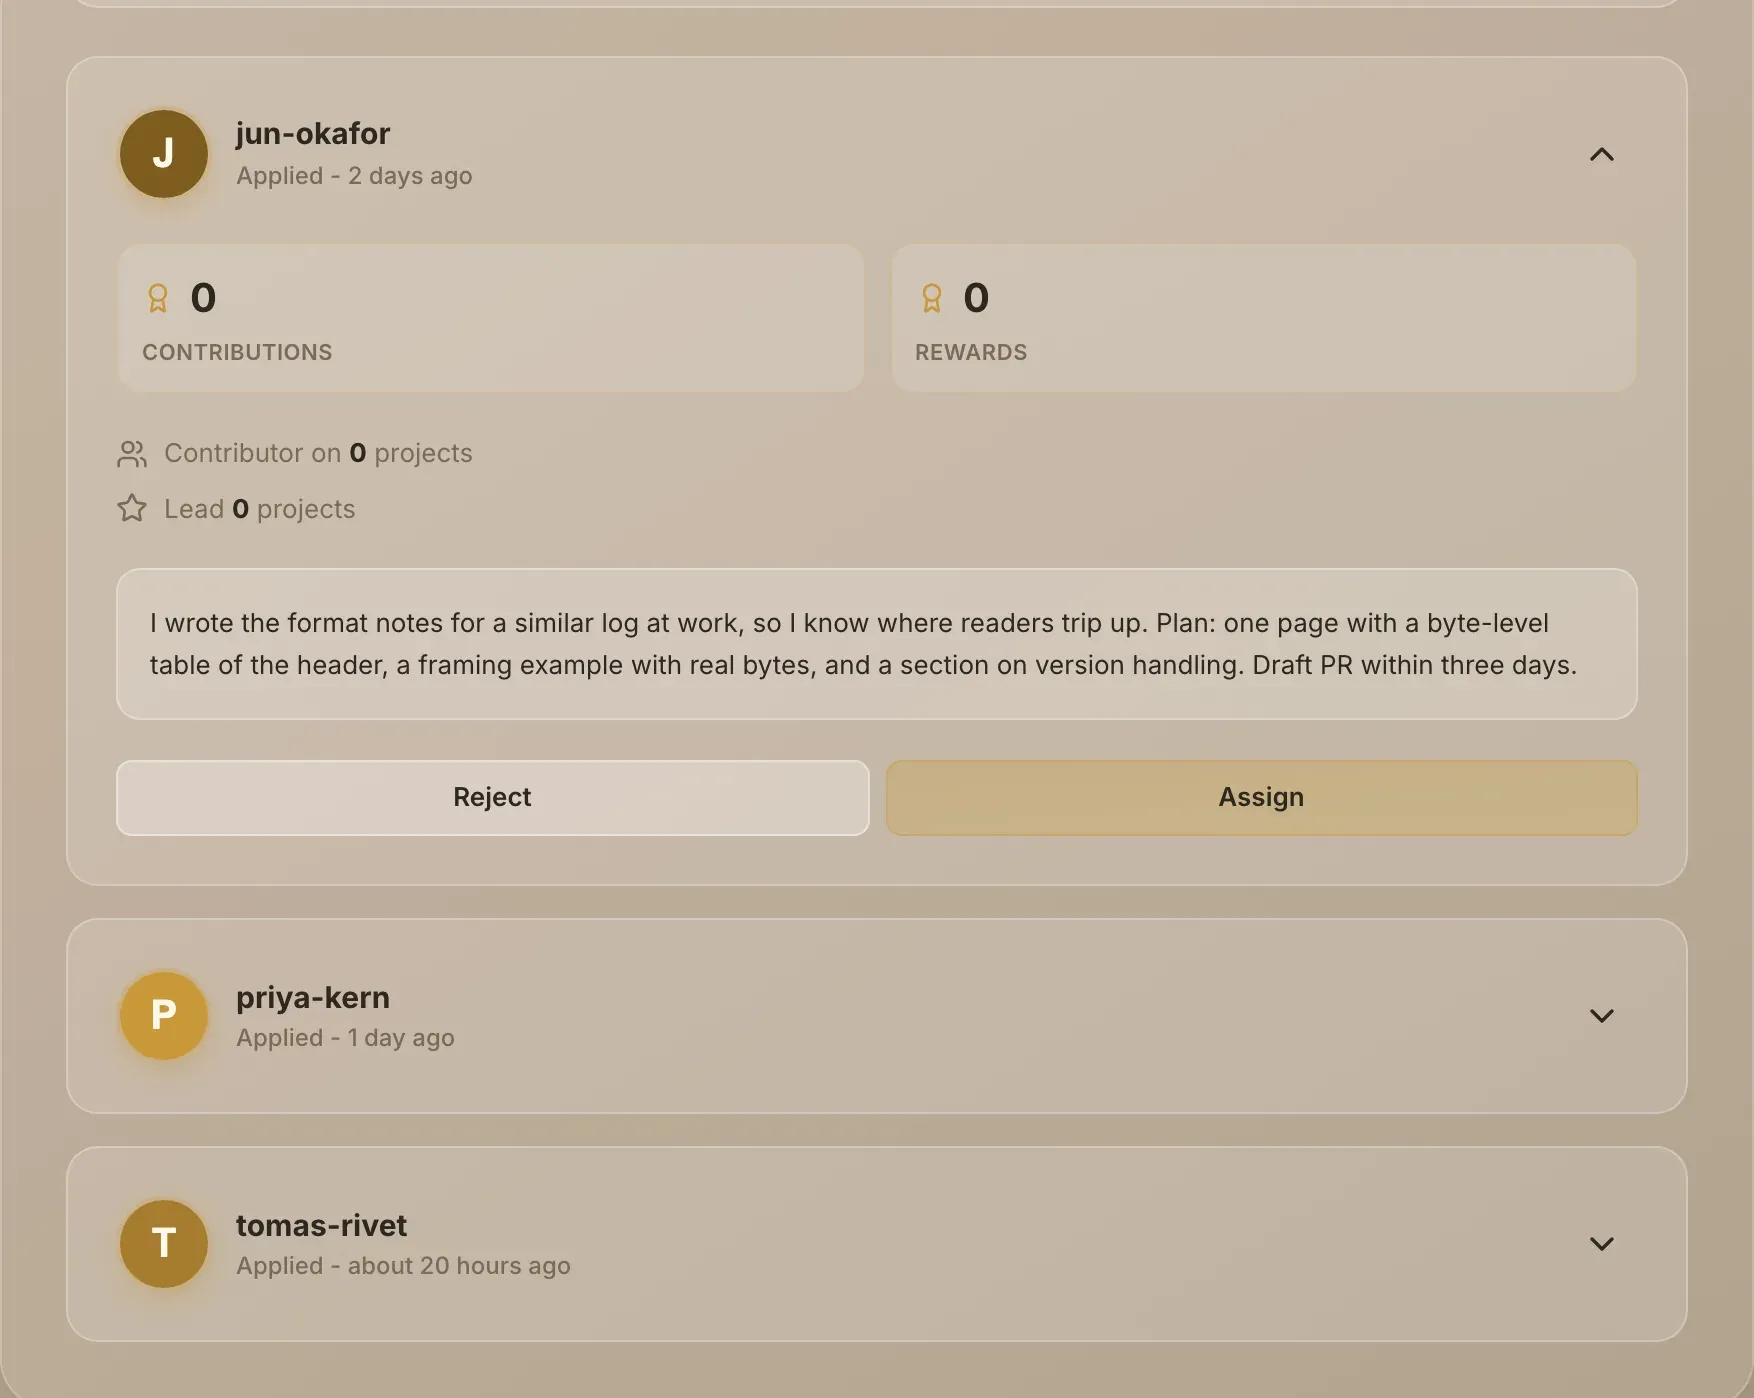Screen dimensions: 1754x1398
Task: Click the Reject button
Action: point(492,797)
